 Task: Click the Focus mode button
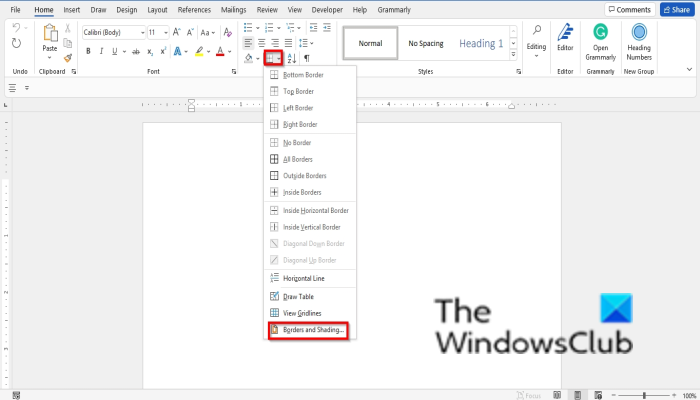(x=529, y=395)
